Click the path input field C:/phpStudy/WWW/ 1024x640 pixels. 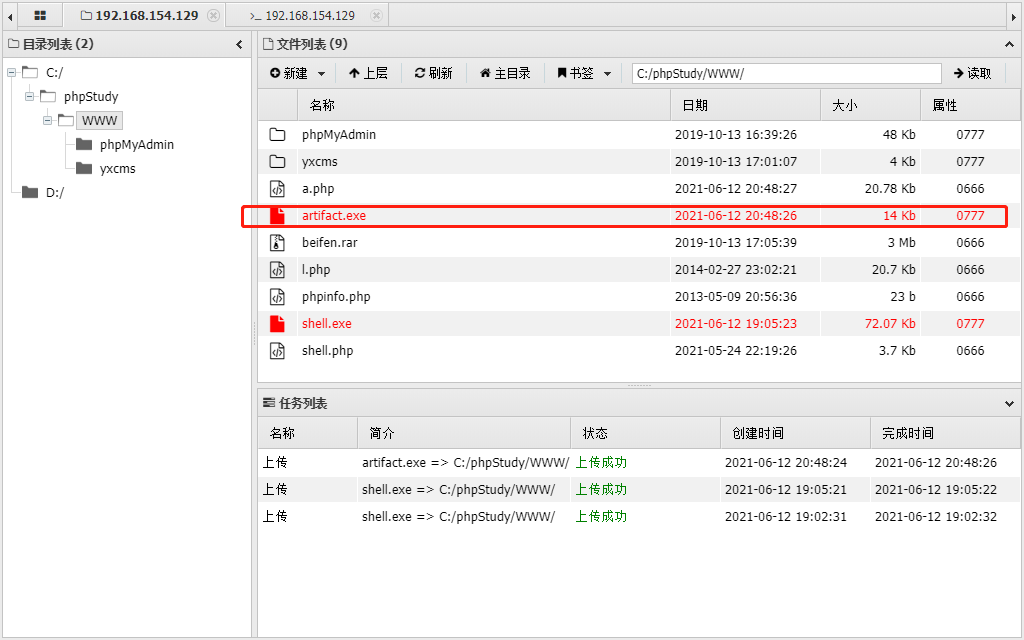[786, 73]
